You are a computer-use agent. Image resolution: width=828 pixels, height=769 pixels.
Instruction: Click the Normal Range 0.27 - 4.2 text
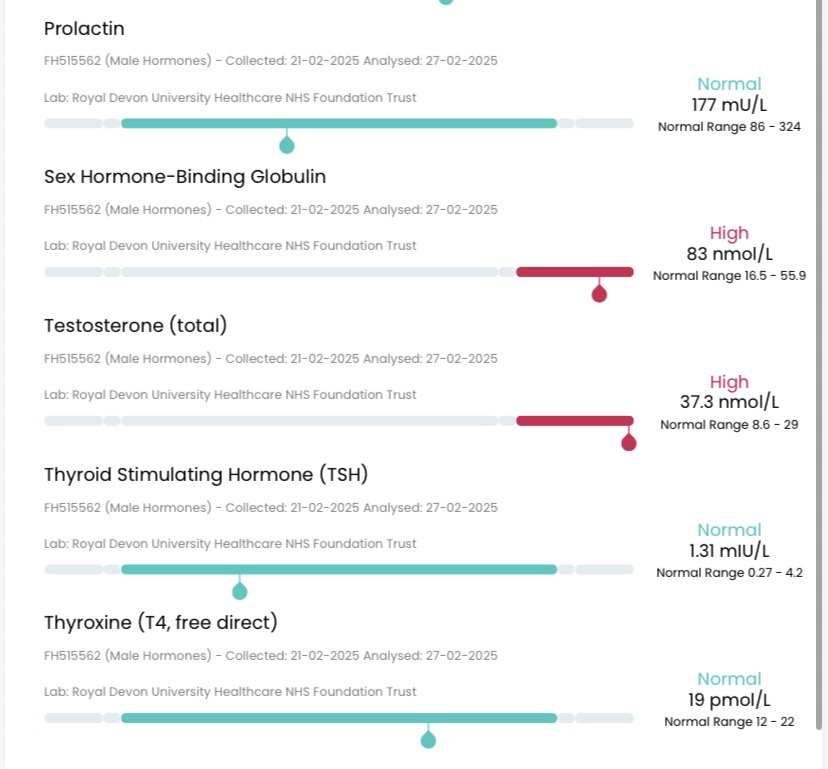[729, 573]
